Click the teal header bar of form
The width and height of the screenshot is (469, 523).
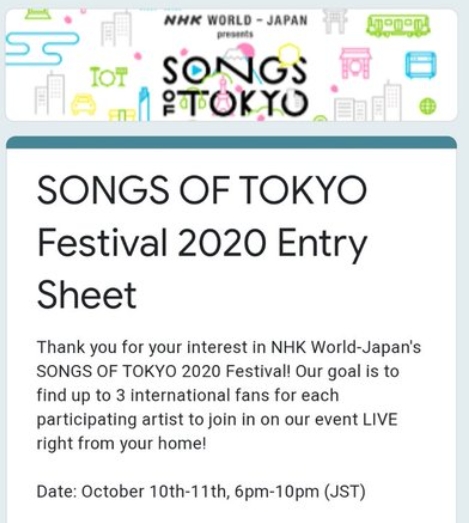point(231,142)
